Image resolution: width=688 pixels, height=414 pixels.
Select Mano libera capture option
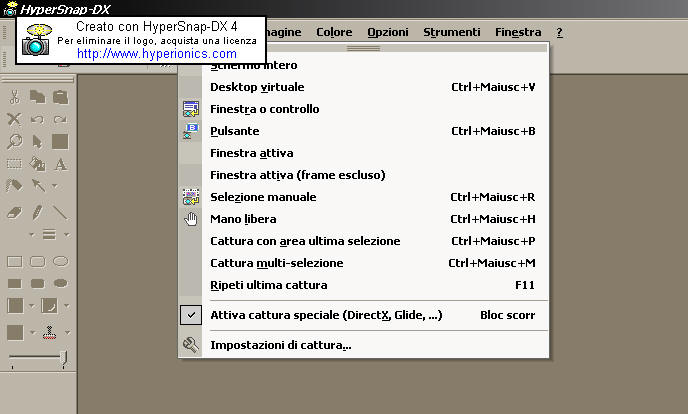(243, 219)
